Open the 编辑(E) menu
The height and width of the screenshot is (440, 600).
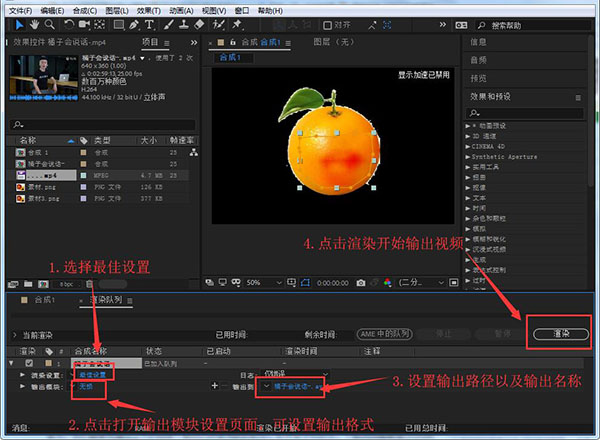tap(52, 11)
